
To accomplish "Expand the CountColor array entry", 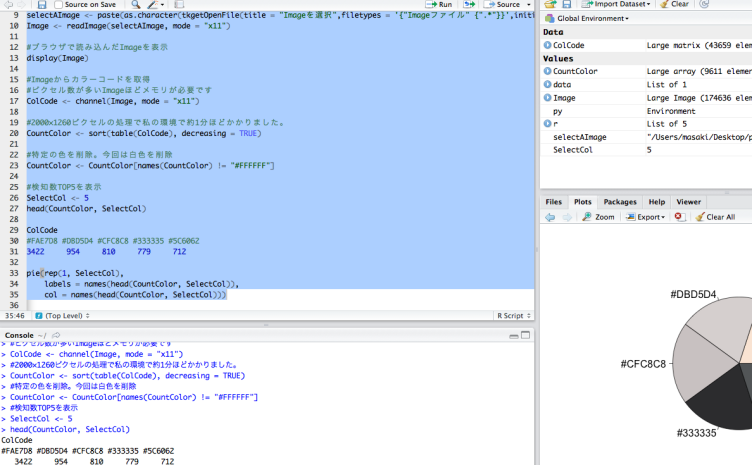I will coord(548,71).
